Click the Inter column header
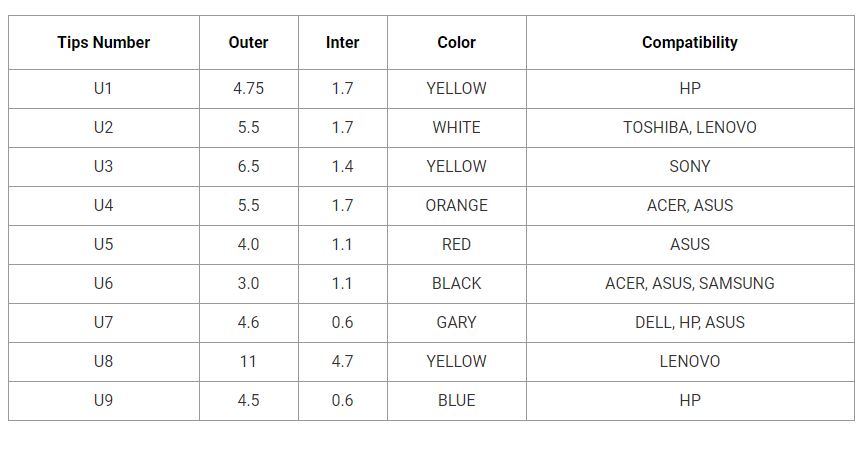The width and height of the screenshot is (865, 462). (342, 42)
